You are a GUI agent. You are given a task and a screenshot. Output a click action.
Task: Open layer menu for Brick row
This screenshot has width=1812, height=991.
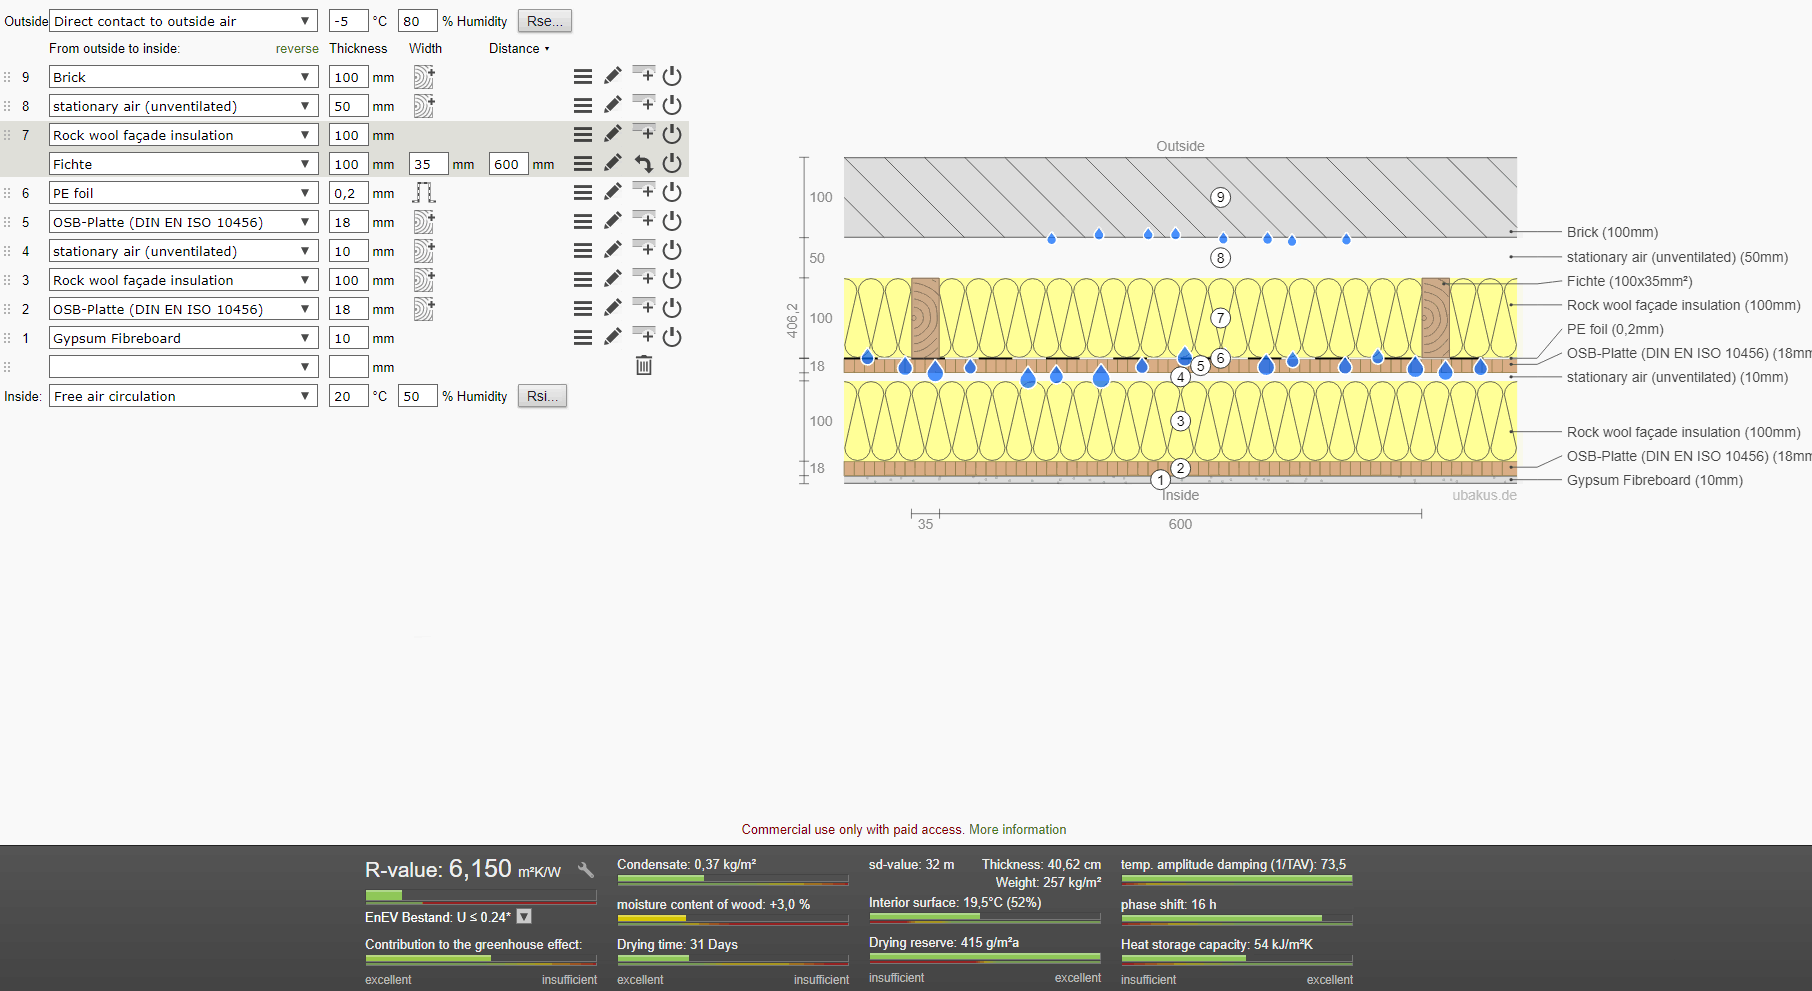[583, 77]
